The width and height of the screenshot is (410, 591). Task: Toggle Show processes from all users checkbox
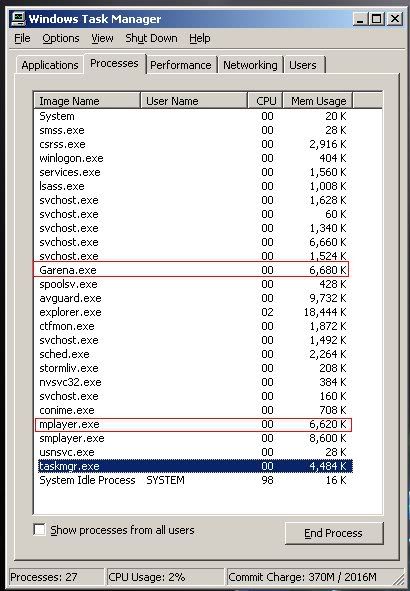(39, 530)
